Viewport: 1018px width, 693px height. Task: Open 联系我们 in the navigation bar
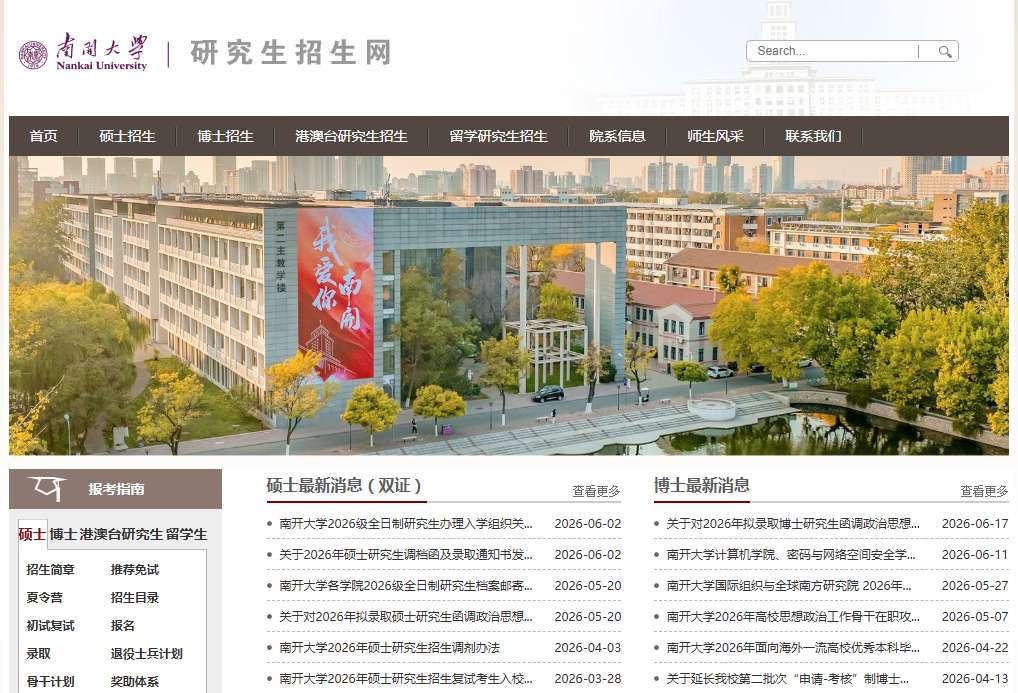point(813,136)
